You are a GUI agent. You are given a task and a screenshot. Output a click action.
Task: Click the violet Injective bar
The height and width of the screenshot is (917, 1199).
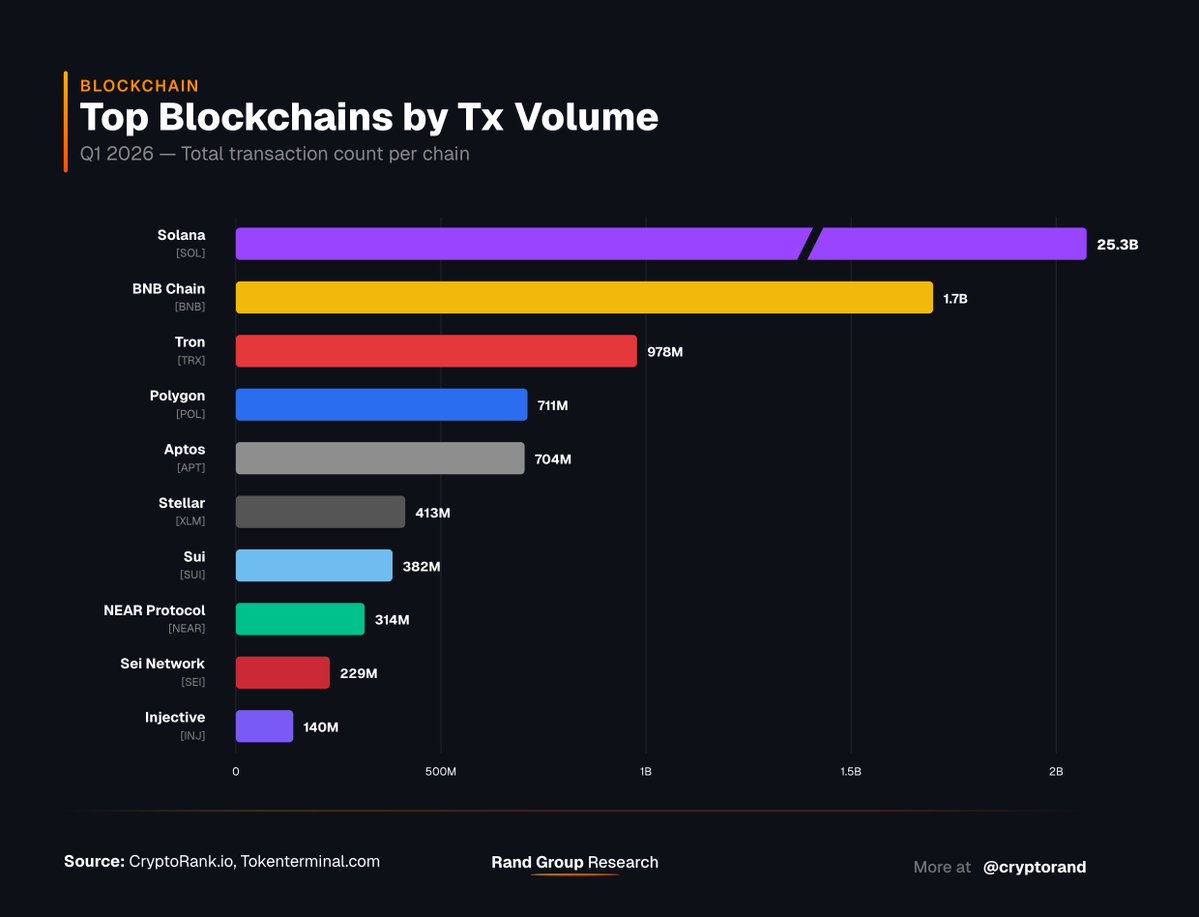click(264, 726)
